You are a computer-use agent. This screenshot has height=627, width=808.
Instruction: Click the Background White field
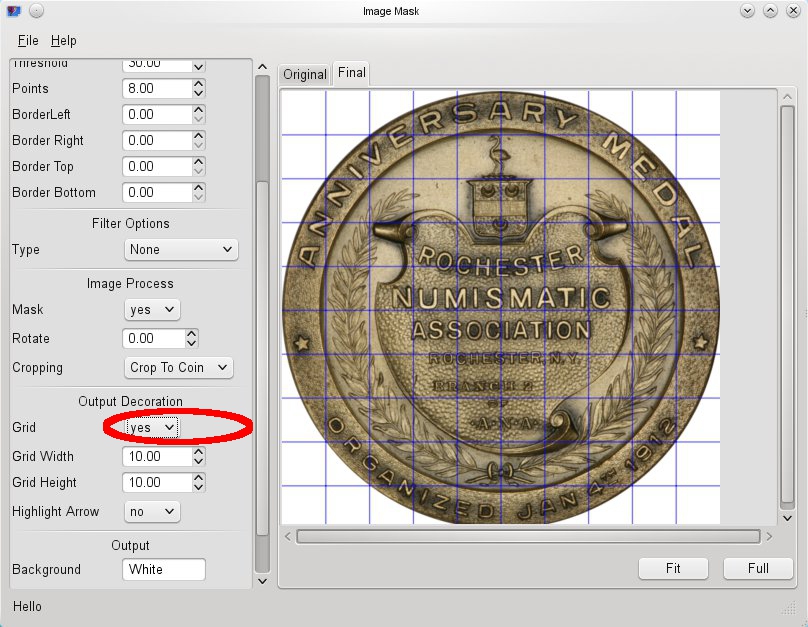tap(164, 569)
